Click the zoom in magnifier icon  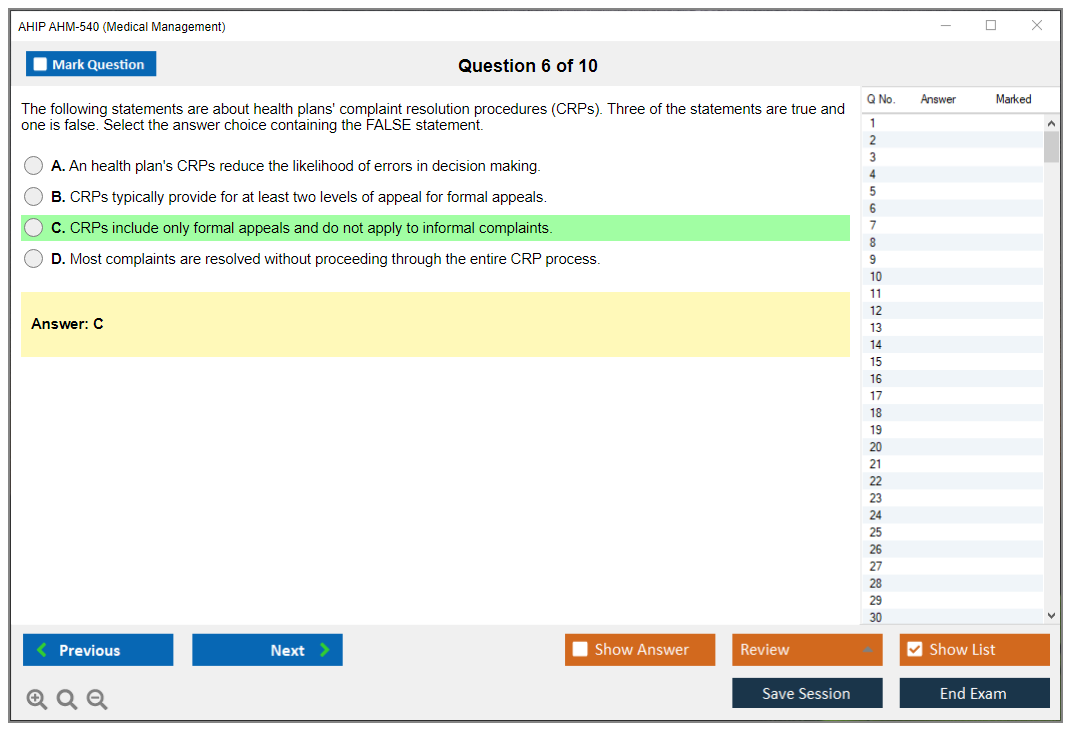37,700
